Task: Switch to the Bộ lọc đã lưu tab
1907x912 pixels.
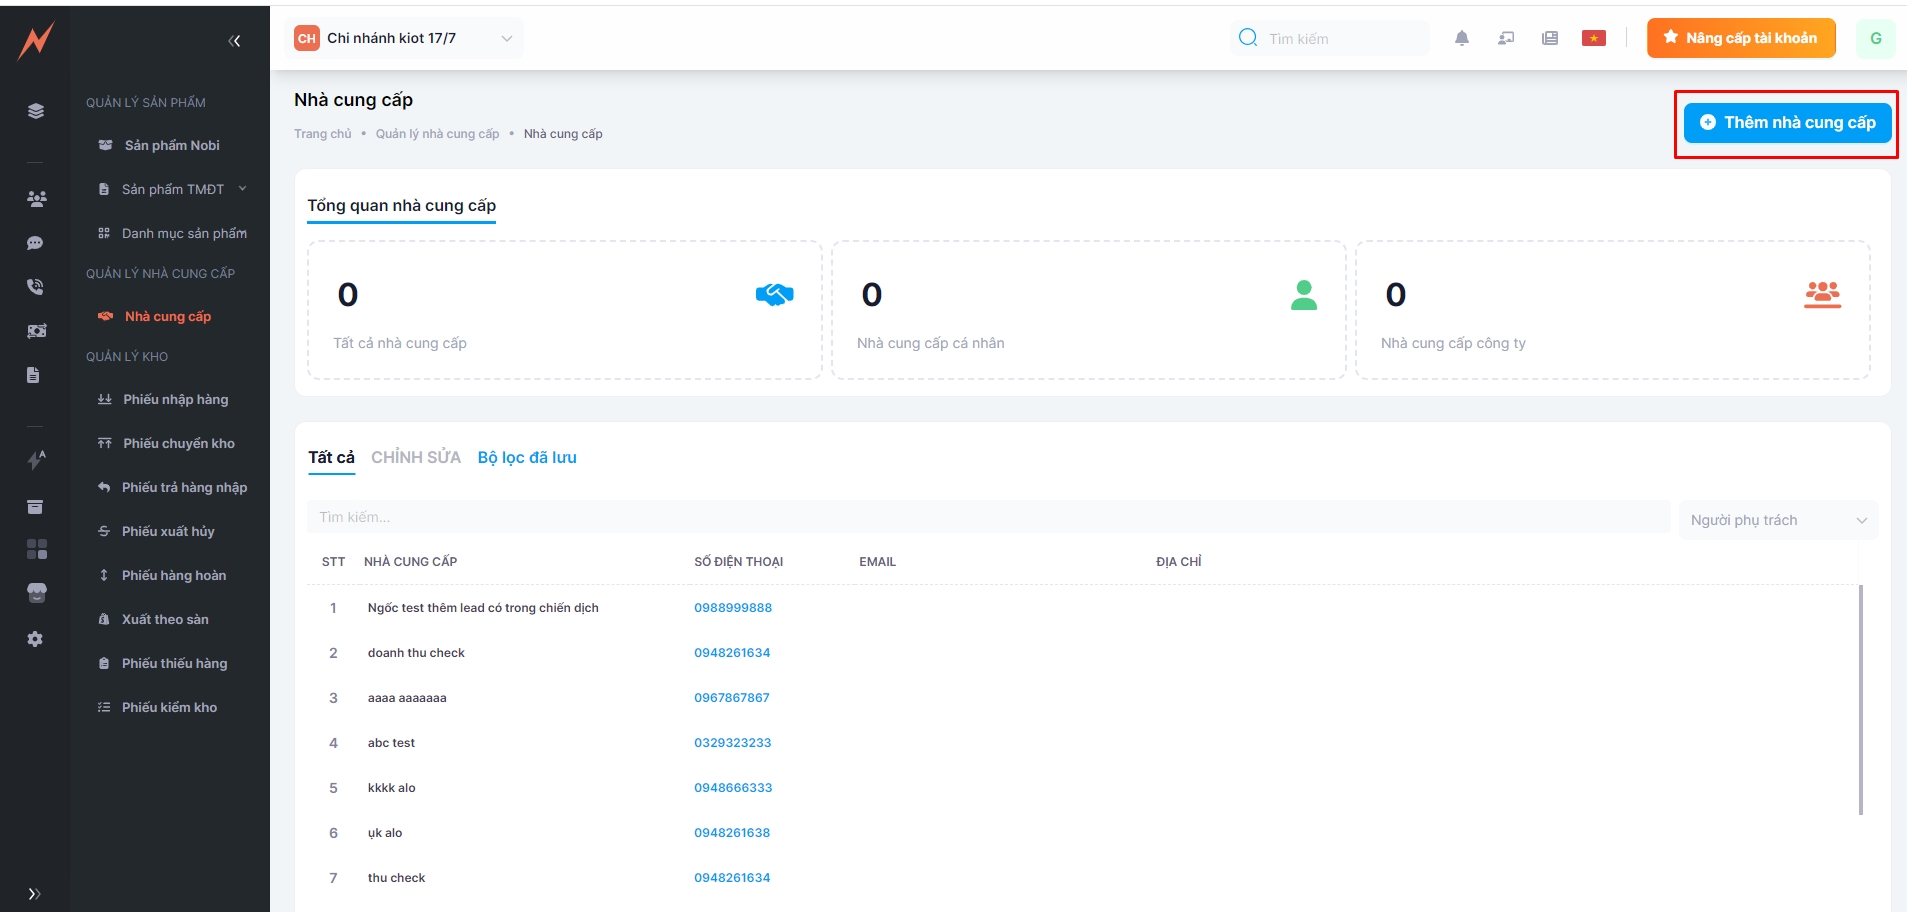Action: 527,457
